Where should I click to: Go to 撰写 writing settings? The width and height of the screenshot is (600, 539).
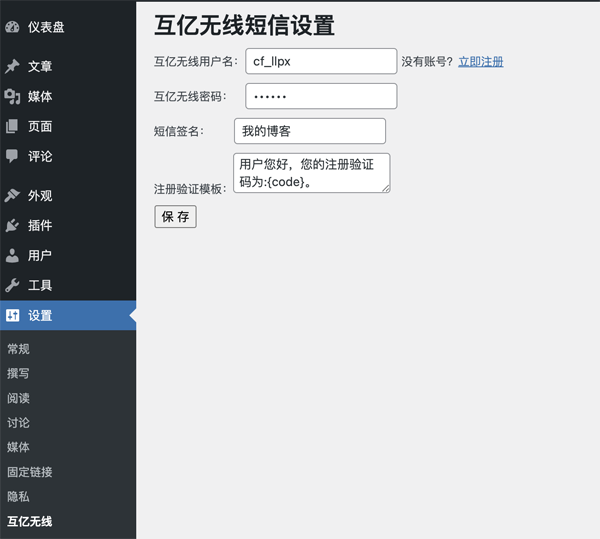coord(19,373)
